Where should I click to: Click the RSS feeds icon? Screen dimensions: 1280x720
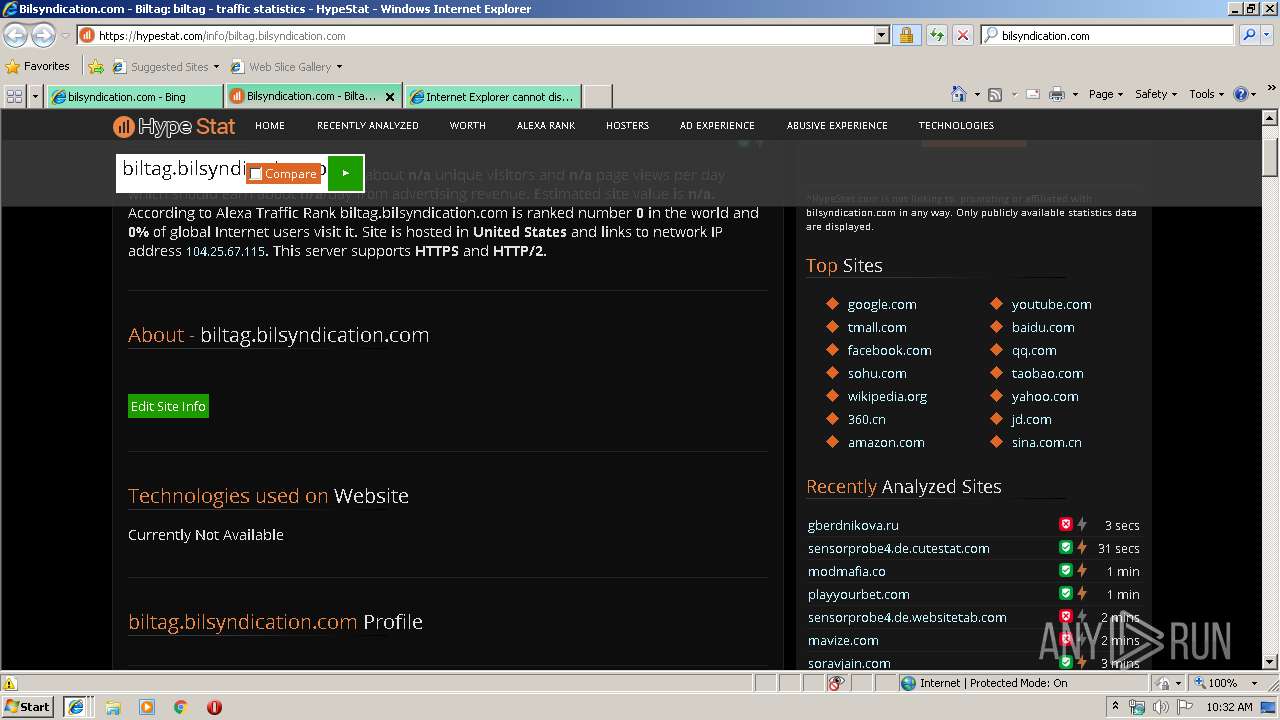point(994,94)
